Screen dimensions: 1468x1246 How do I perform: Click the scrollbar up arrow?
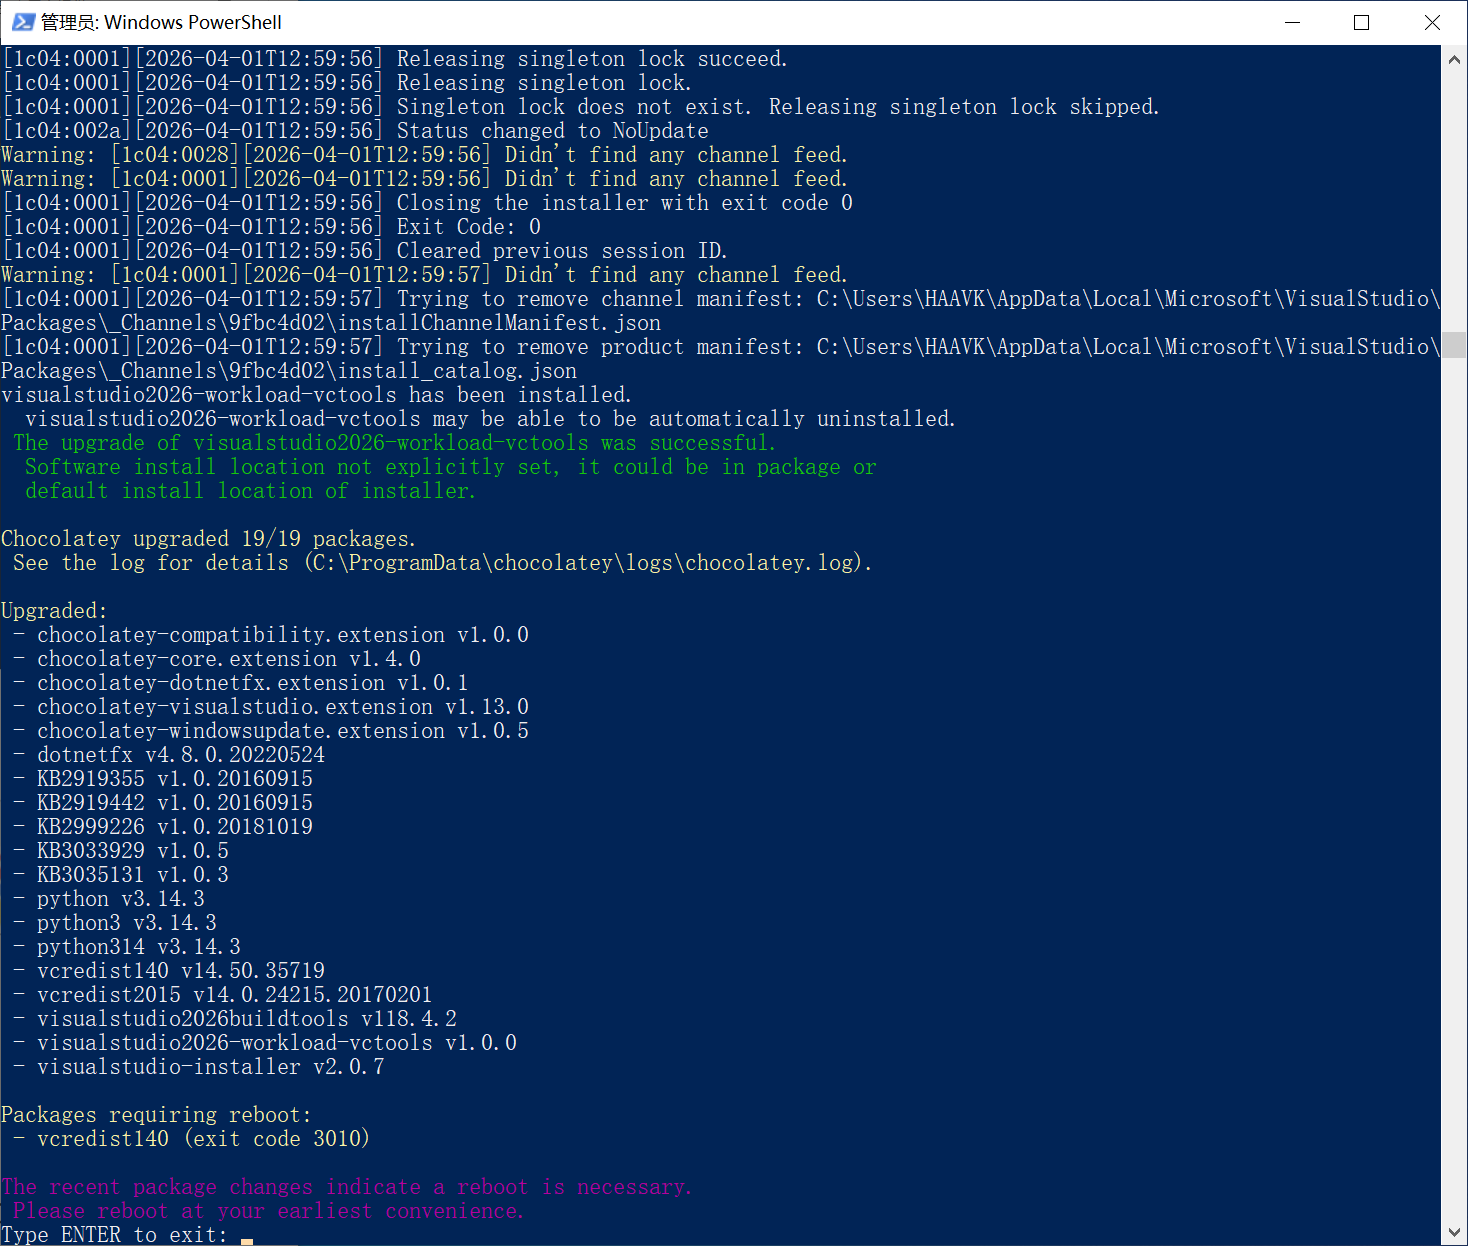click(x=1454, y=60)
